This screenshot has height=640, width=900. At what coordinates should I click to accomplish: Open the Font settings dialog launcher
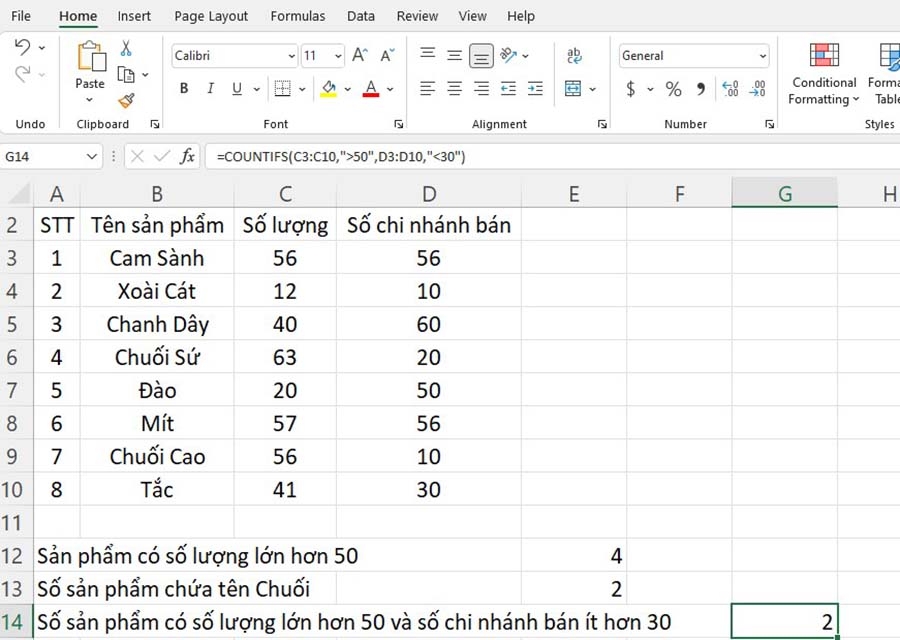398,124
